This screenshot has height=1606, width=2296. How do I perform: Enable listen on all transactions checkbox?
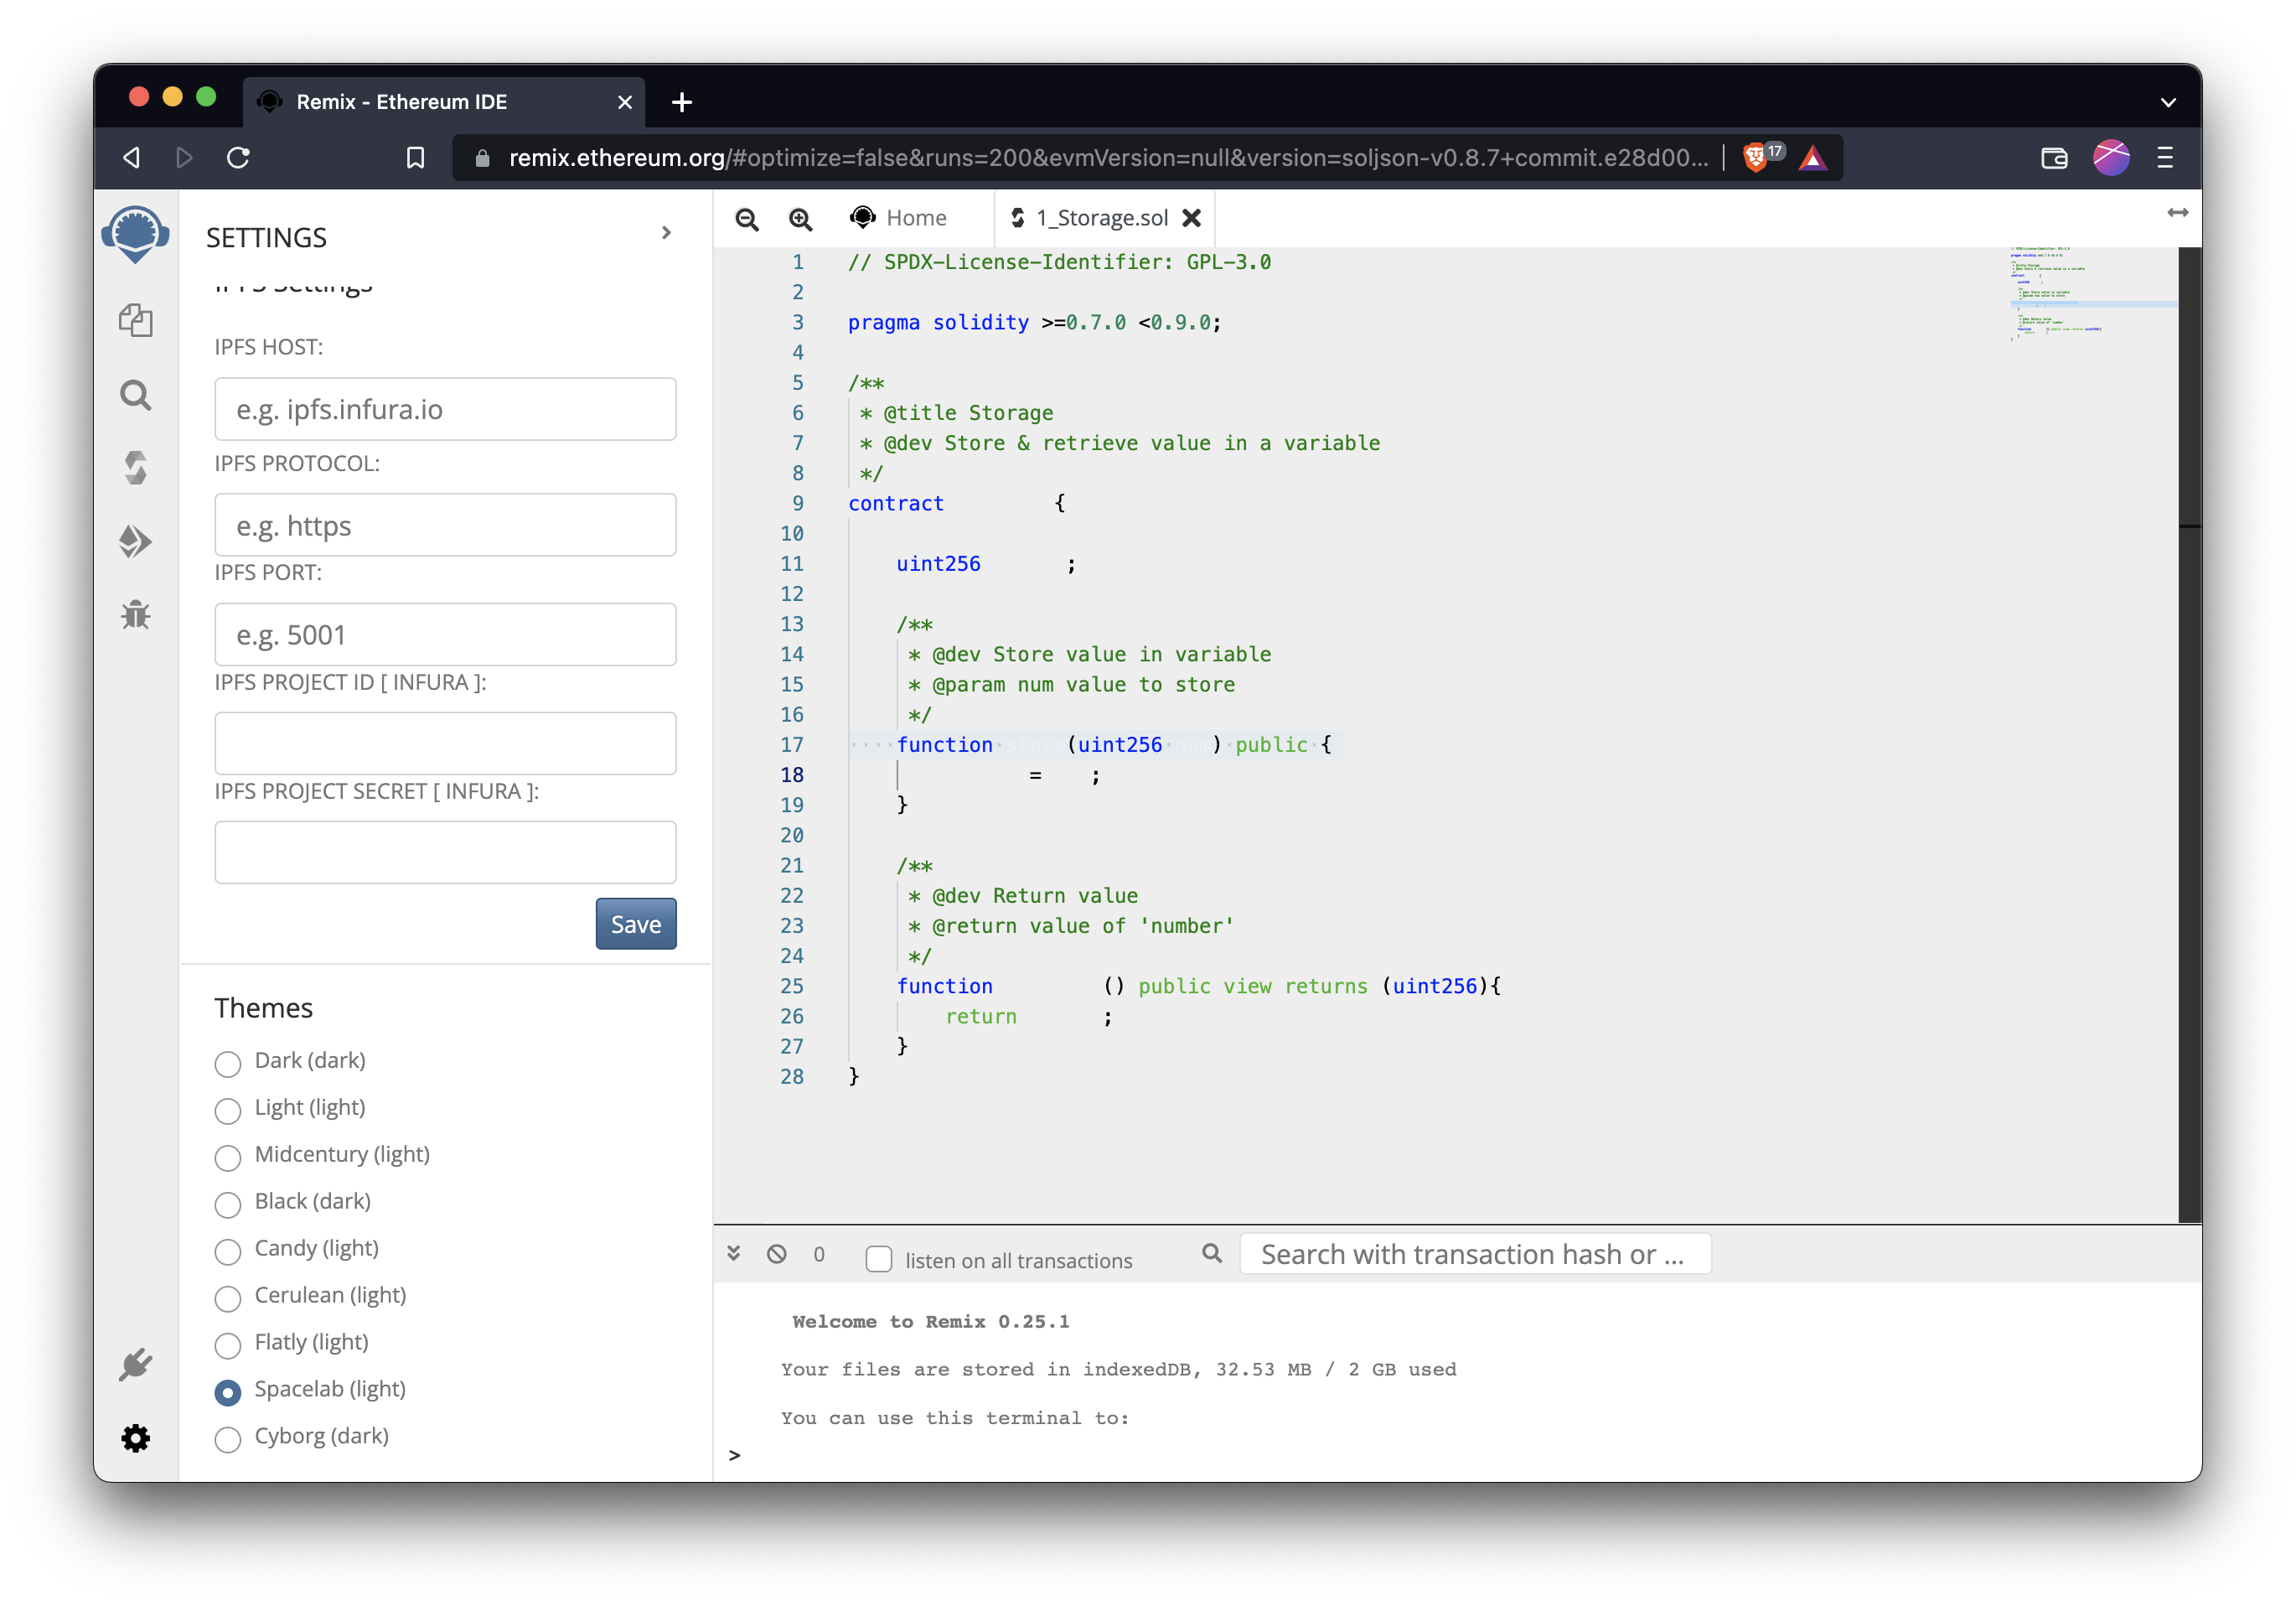pyautogui.click(x=878, y=1258)
